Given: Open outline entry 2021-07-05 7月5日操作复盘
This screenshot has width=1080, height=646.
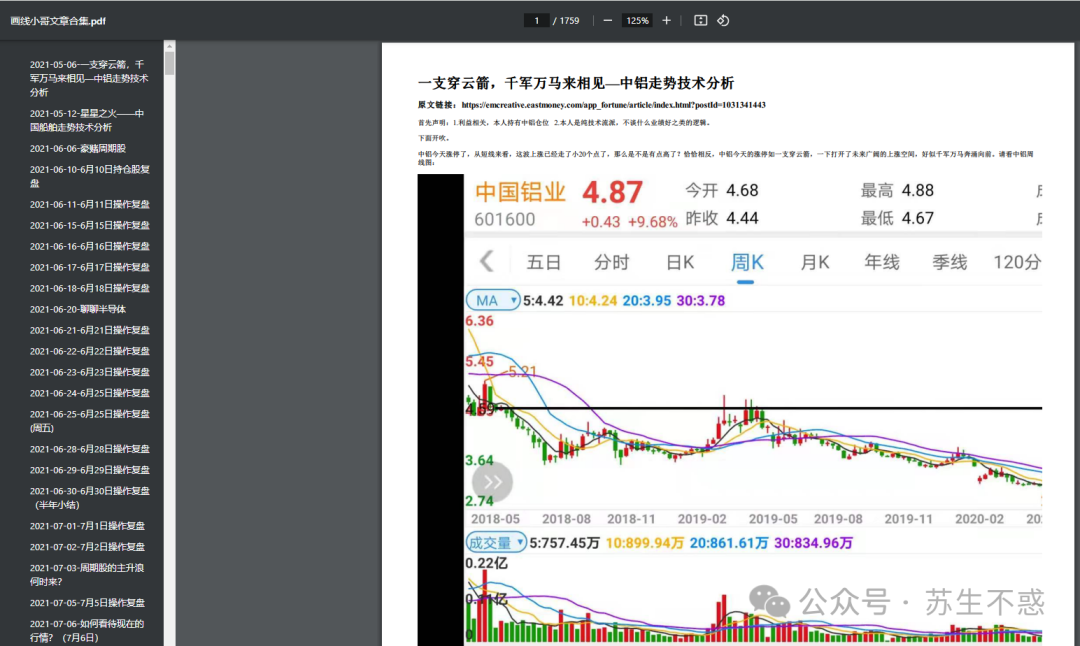Looking at the screenshot, I should click(x=87, y=603).
